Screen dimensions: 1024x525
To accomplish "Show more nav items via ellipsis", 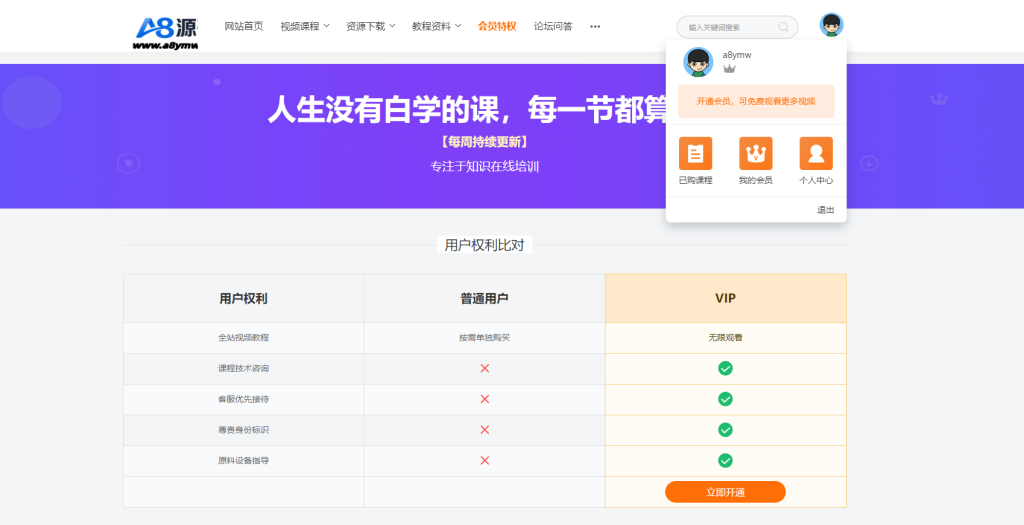I will (595, 27).
